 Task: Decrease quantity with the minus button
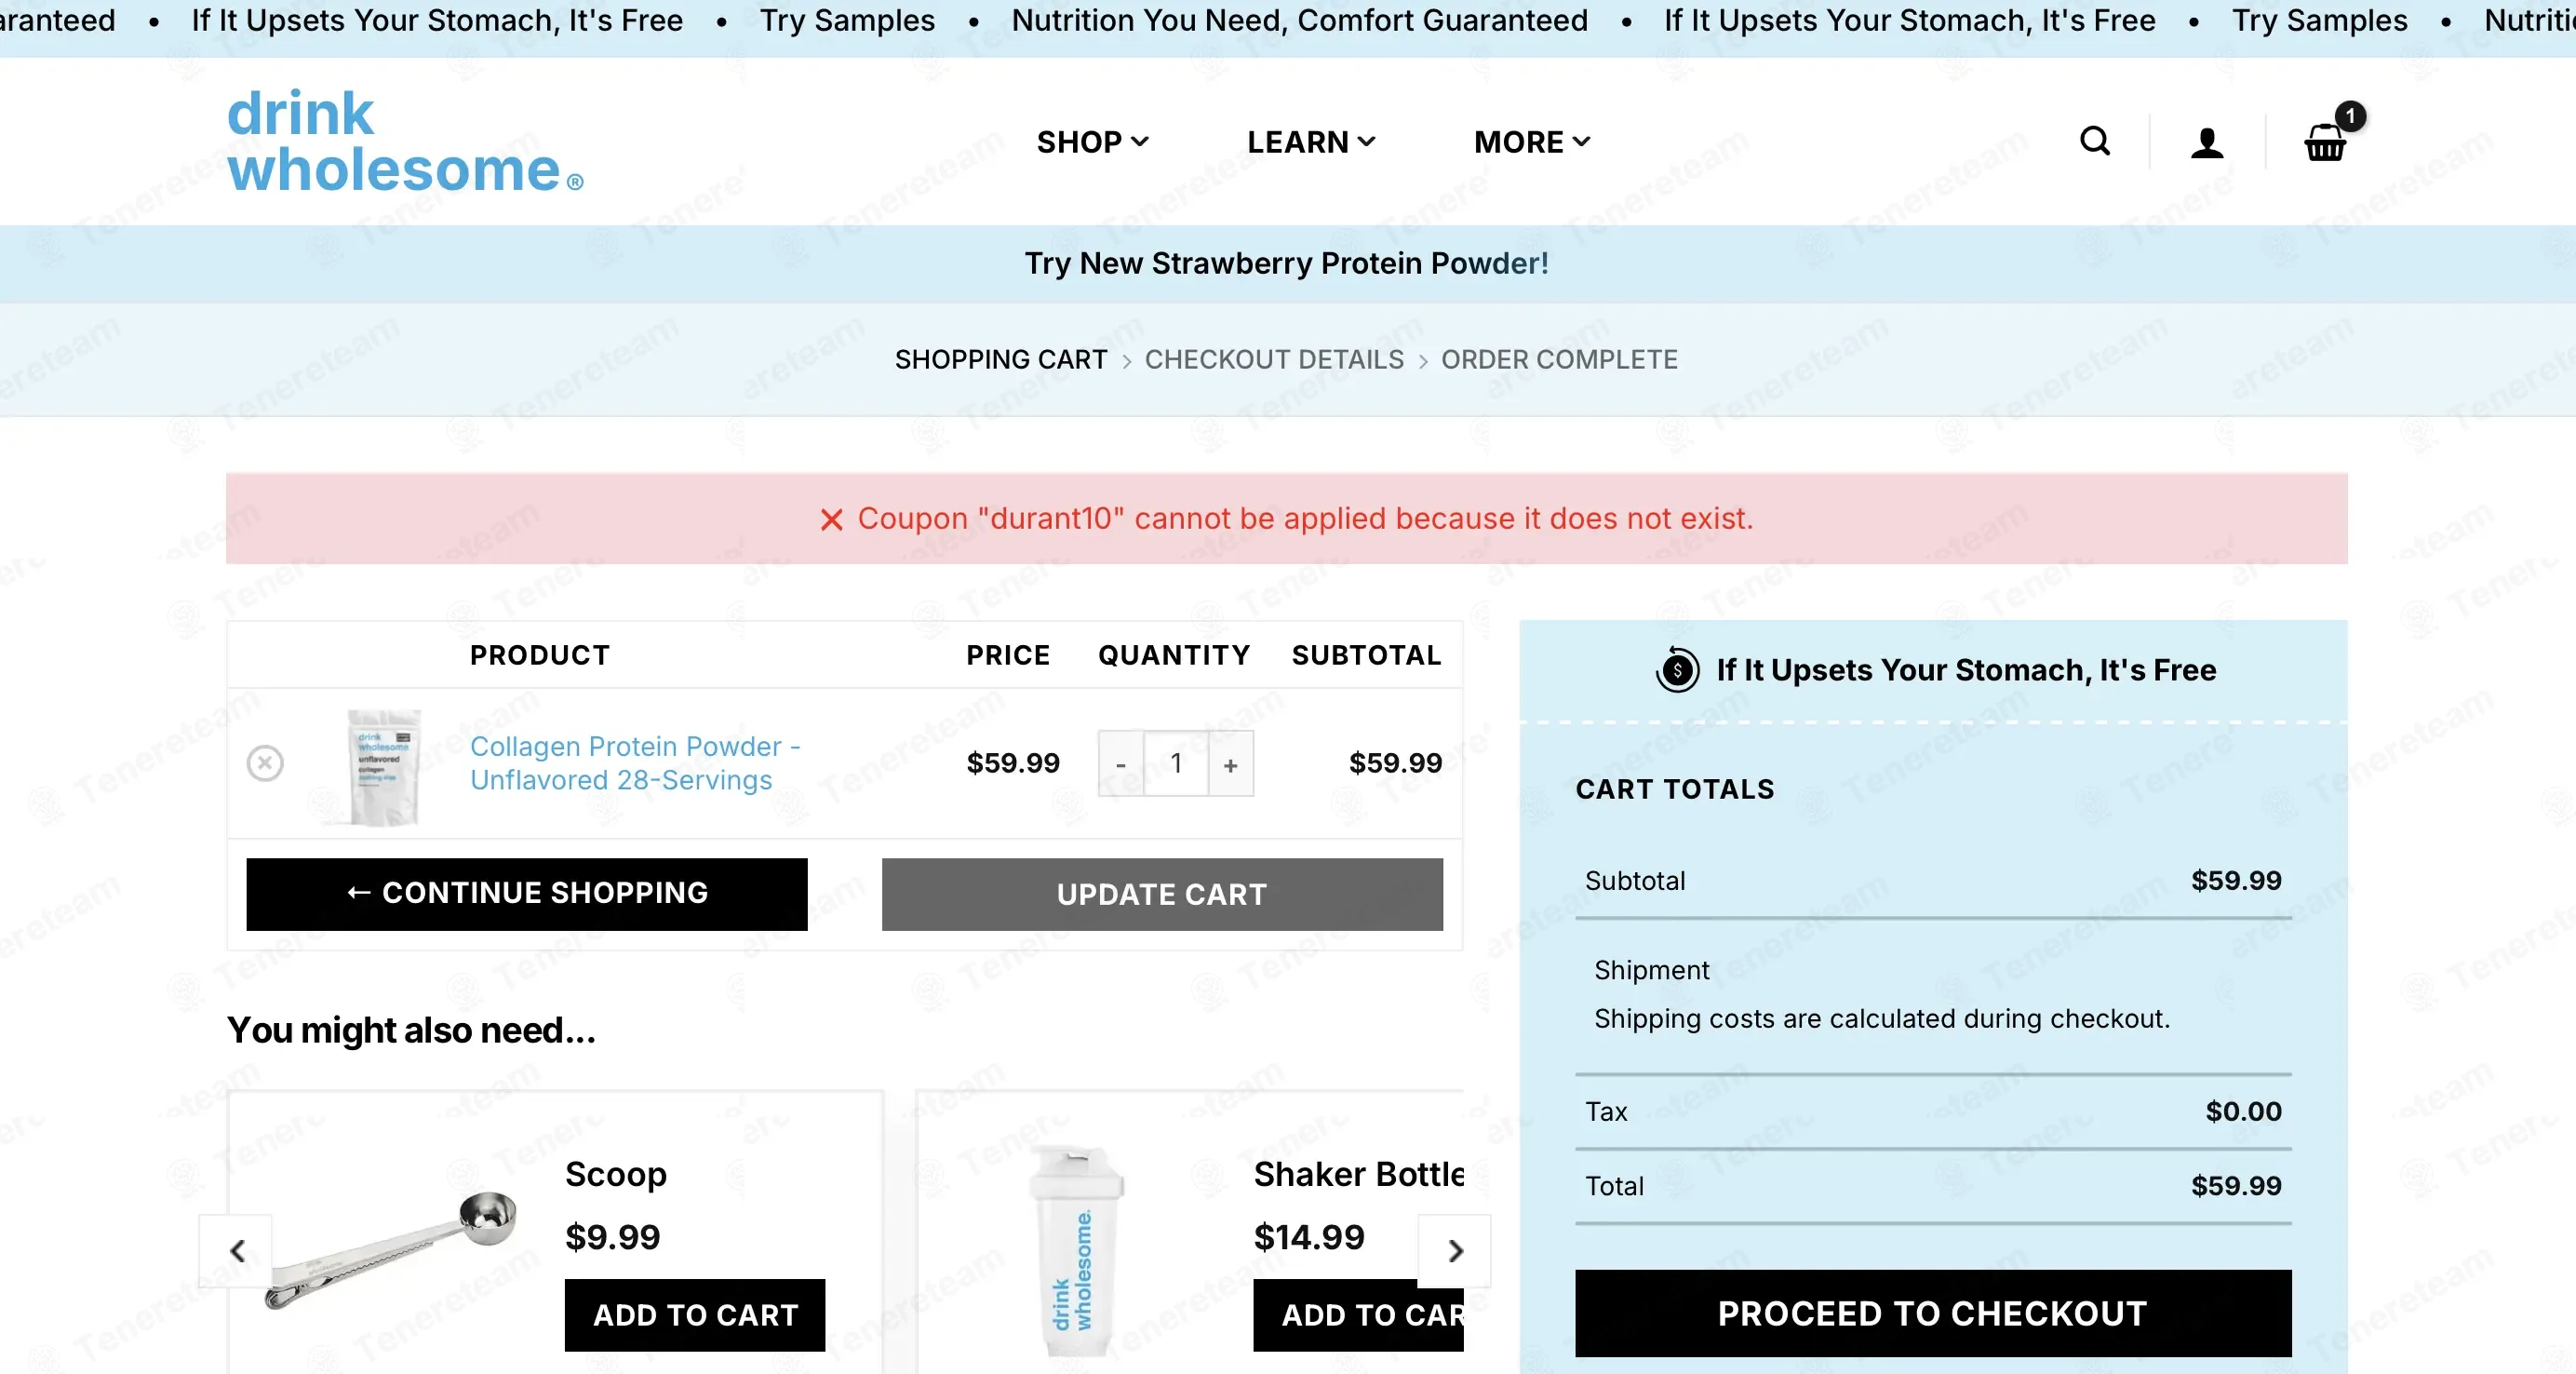[x=1121, y=764]
